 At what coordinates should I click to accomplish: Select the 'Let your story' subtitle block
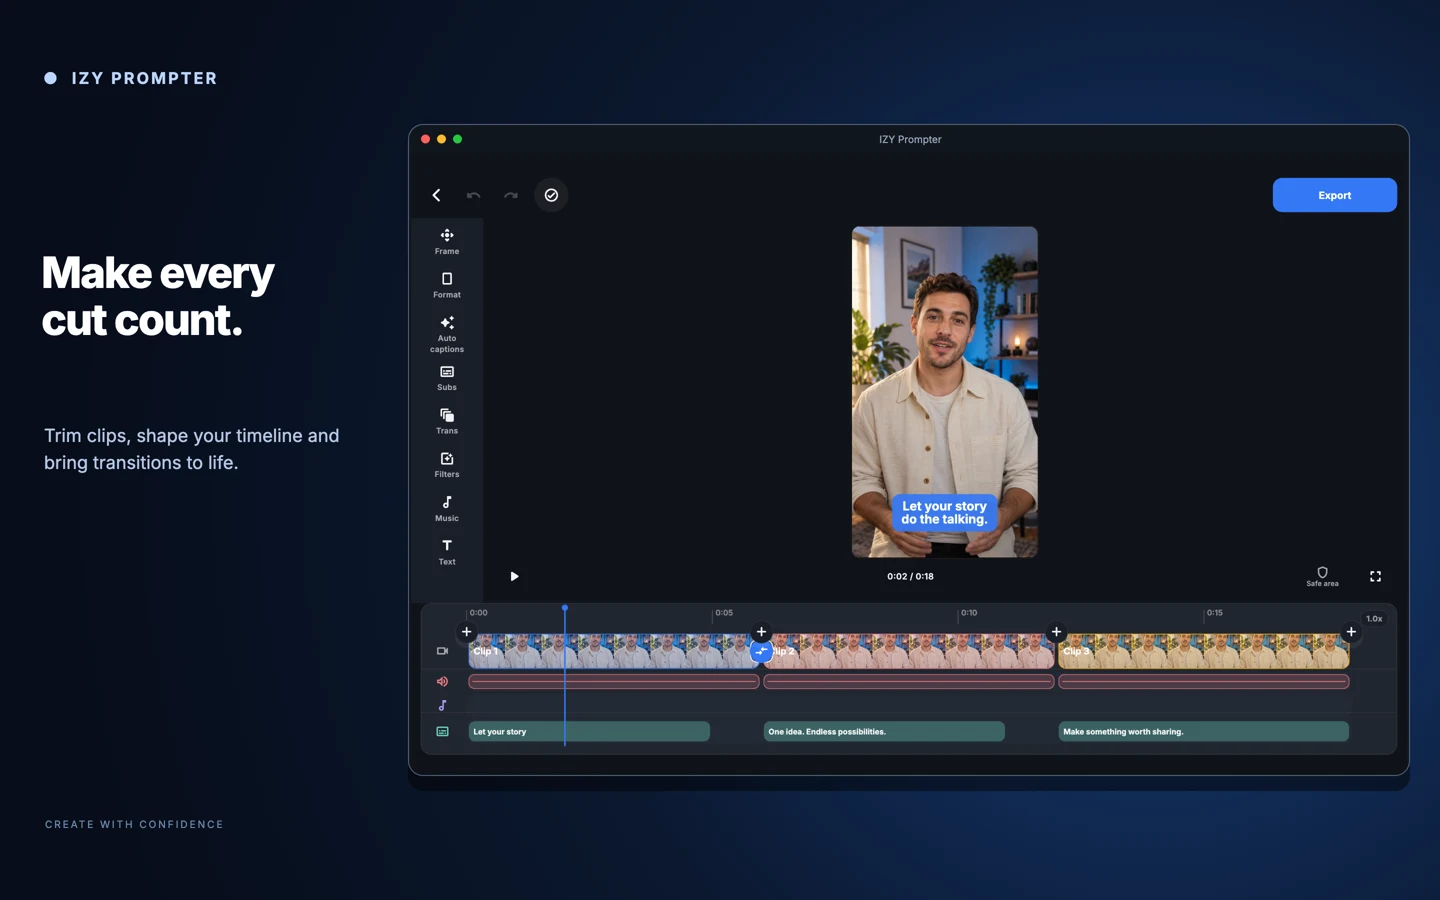click(x=589, y=732)
